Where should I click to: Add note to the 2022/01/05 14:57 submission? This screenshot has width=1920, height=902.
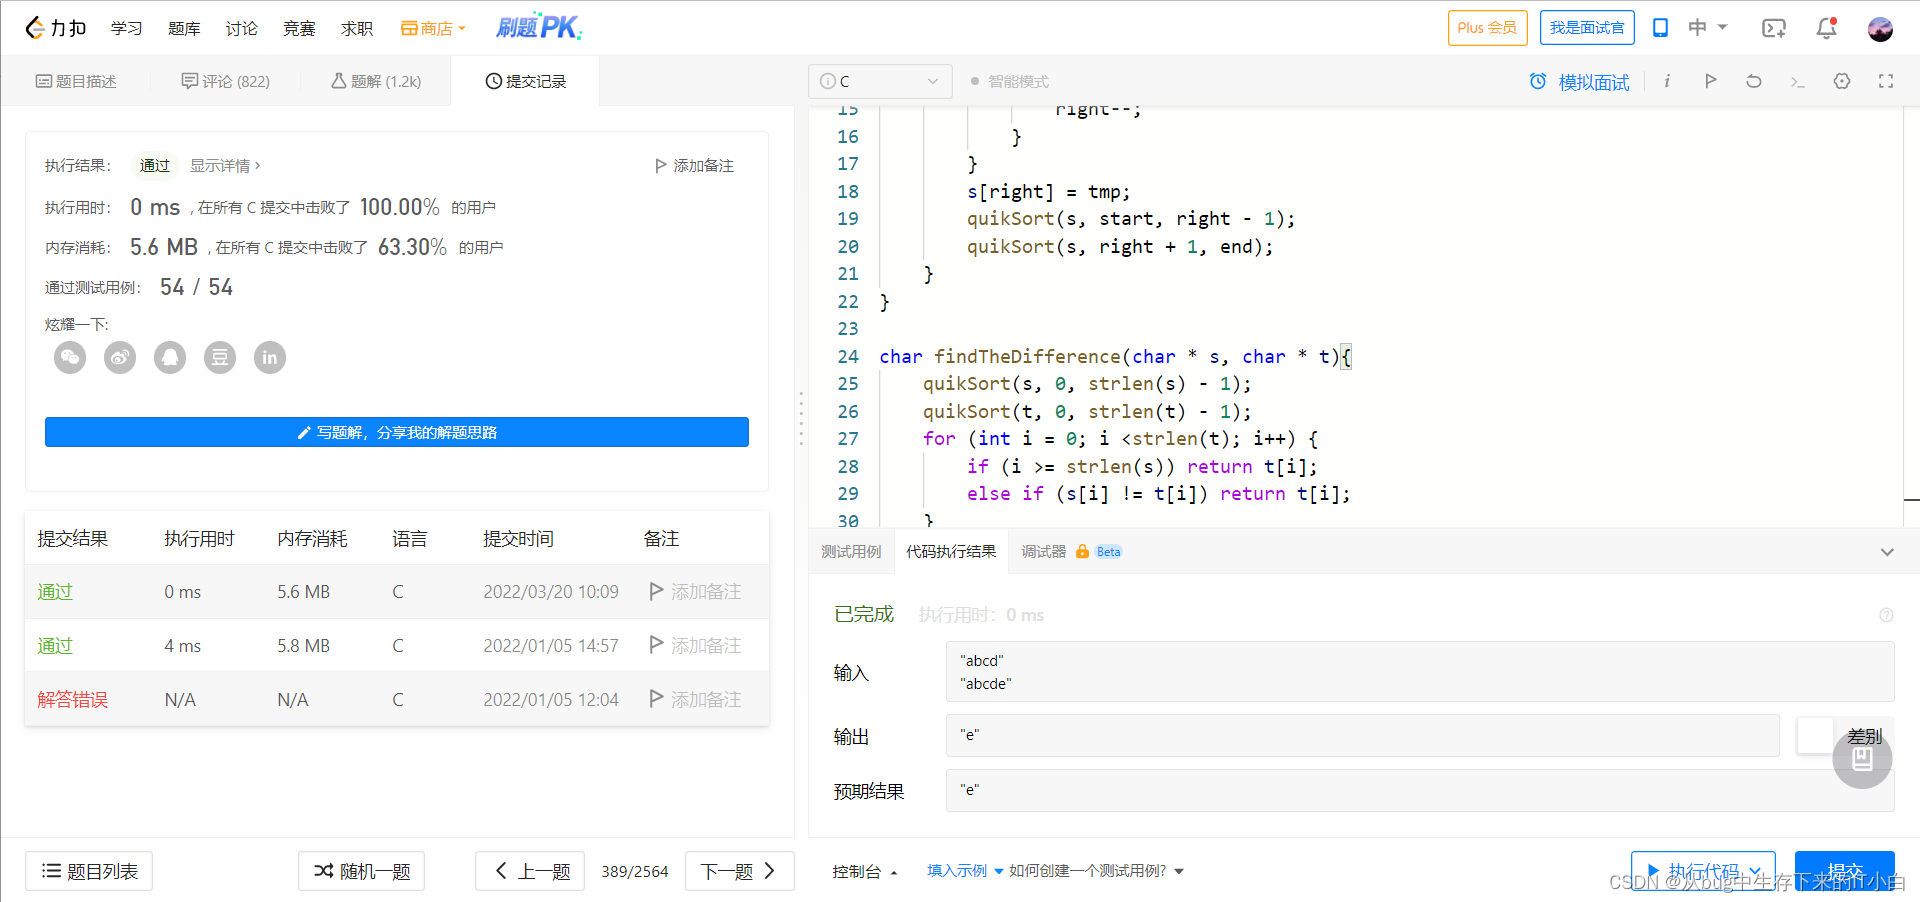695,645
